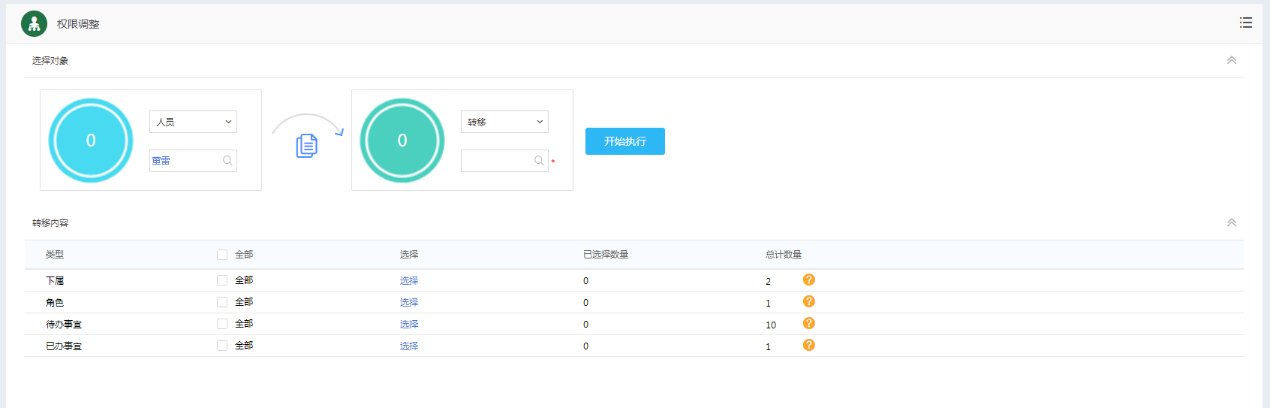
Task: Click help icon in the 角色 row
Action: (809, 301)
